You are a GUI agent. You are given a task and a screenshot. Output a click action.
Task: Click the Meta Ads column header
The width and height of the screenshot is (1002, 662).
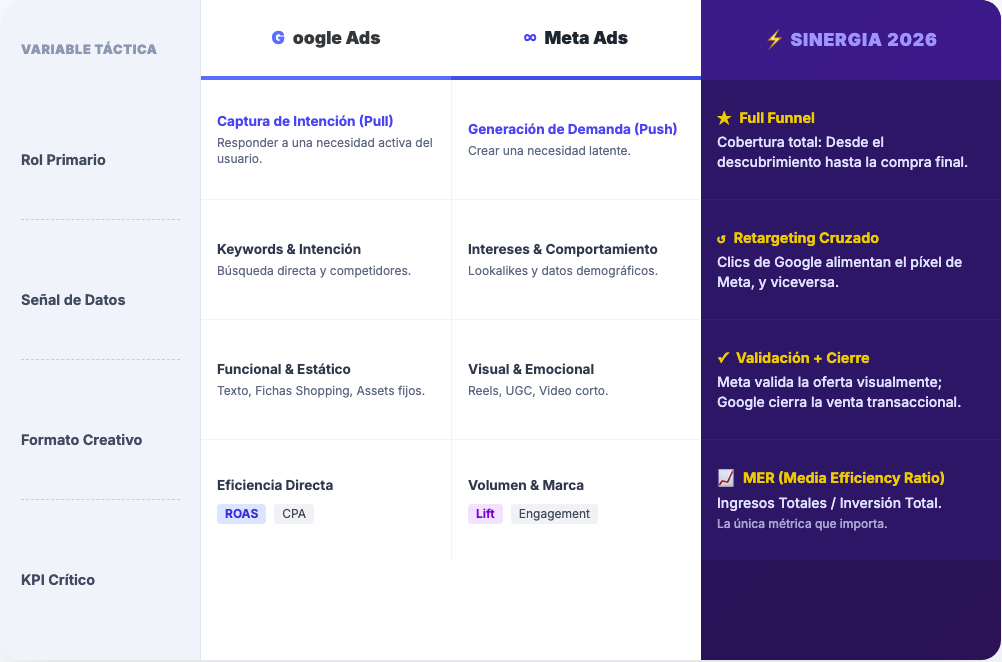tap(576, 38)
